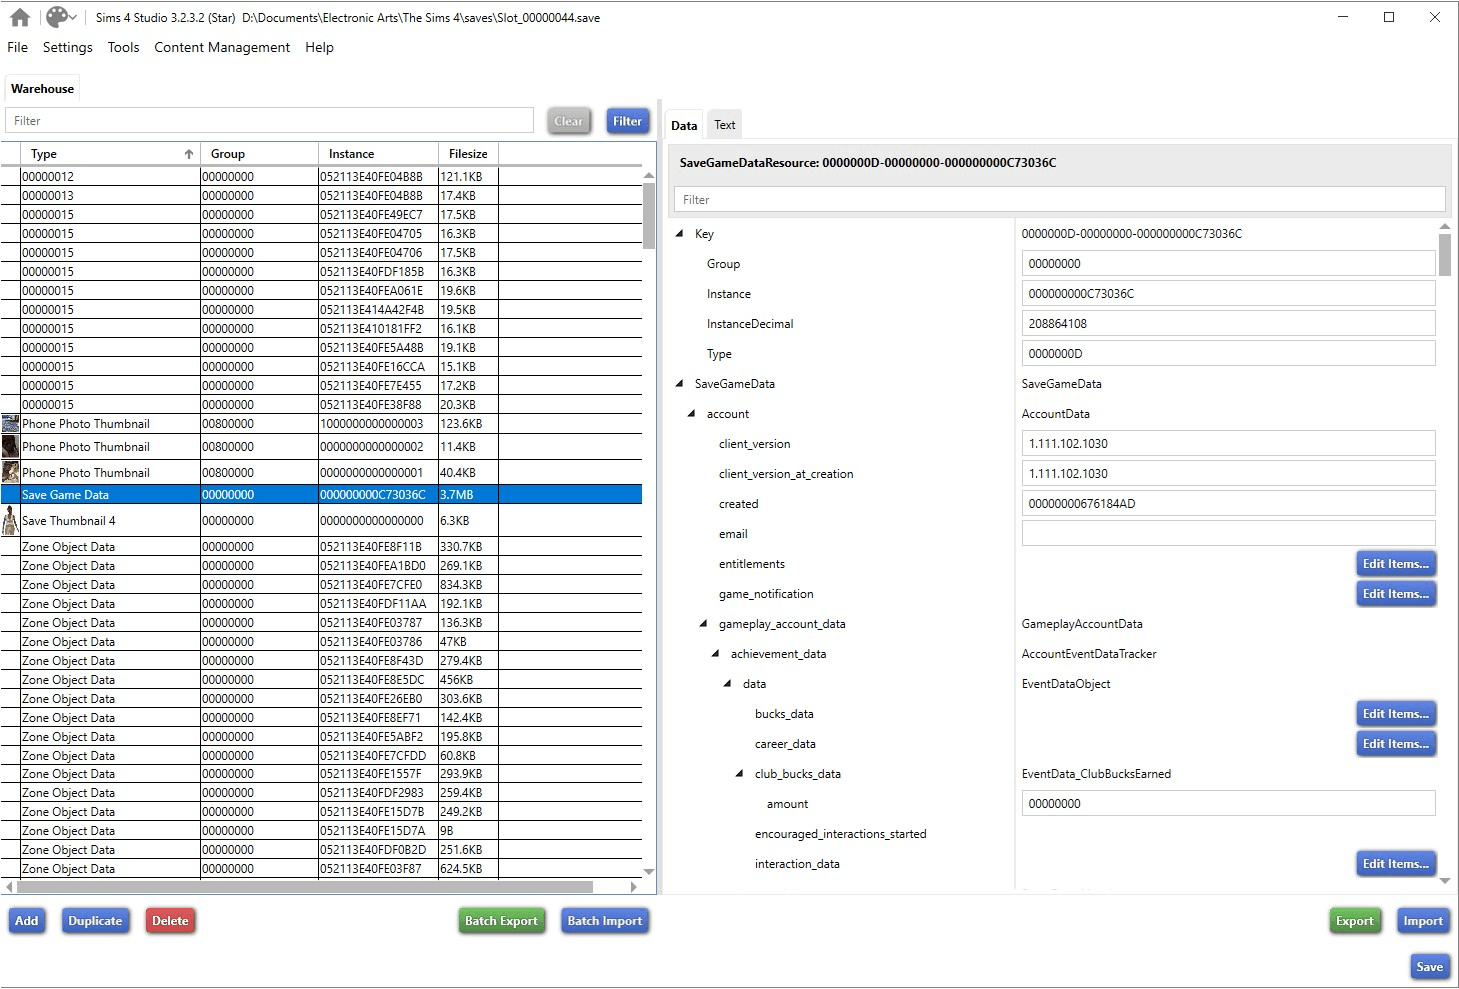This screenshot has height=989, width=1459.
Task: Collapse the club_bucks_data node
Action: [740, 774]
